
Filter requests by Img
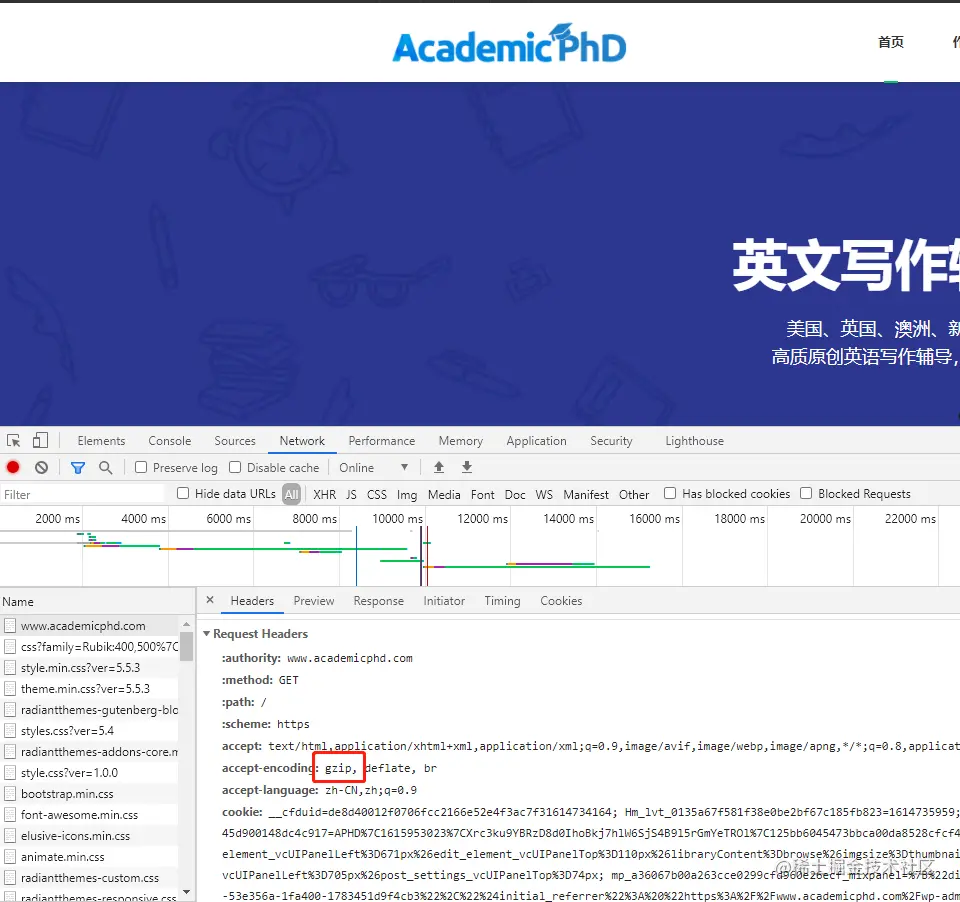coord(407,494)
